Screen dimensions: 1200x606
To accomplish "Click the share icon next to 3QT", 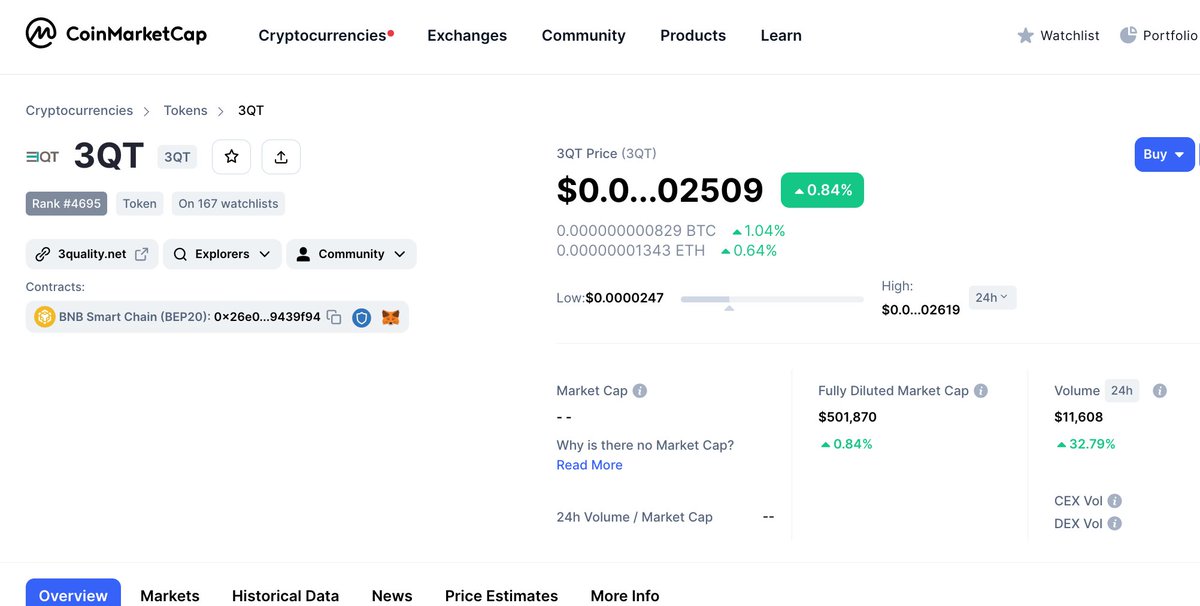I will pyautogui.click(x=281, y=156).
